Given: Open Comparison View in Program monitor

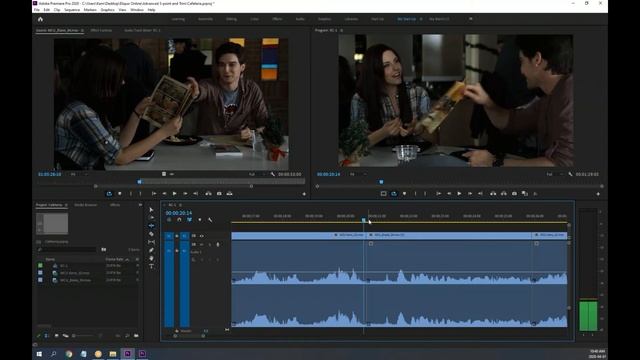Looking at the screenshot, I should (525, 193).
